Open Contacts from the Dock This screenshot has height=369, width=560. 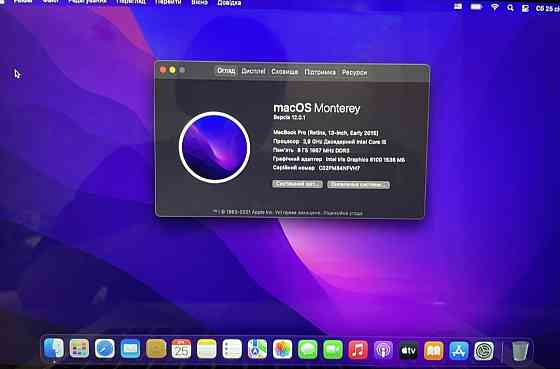coord(156,349)
